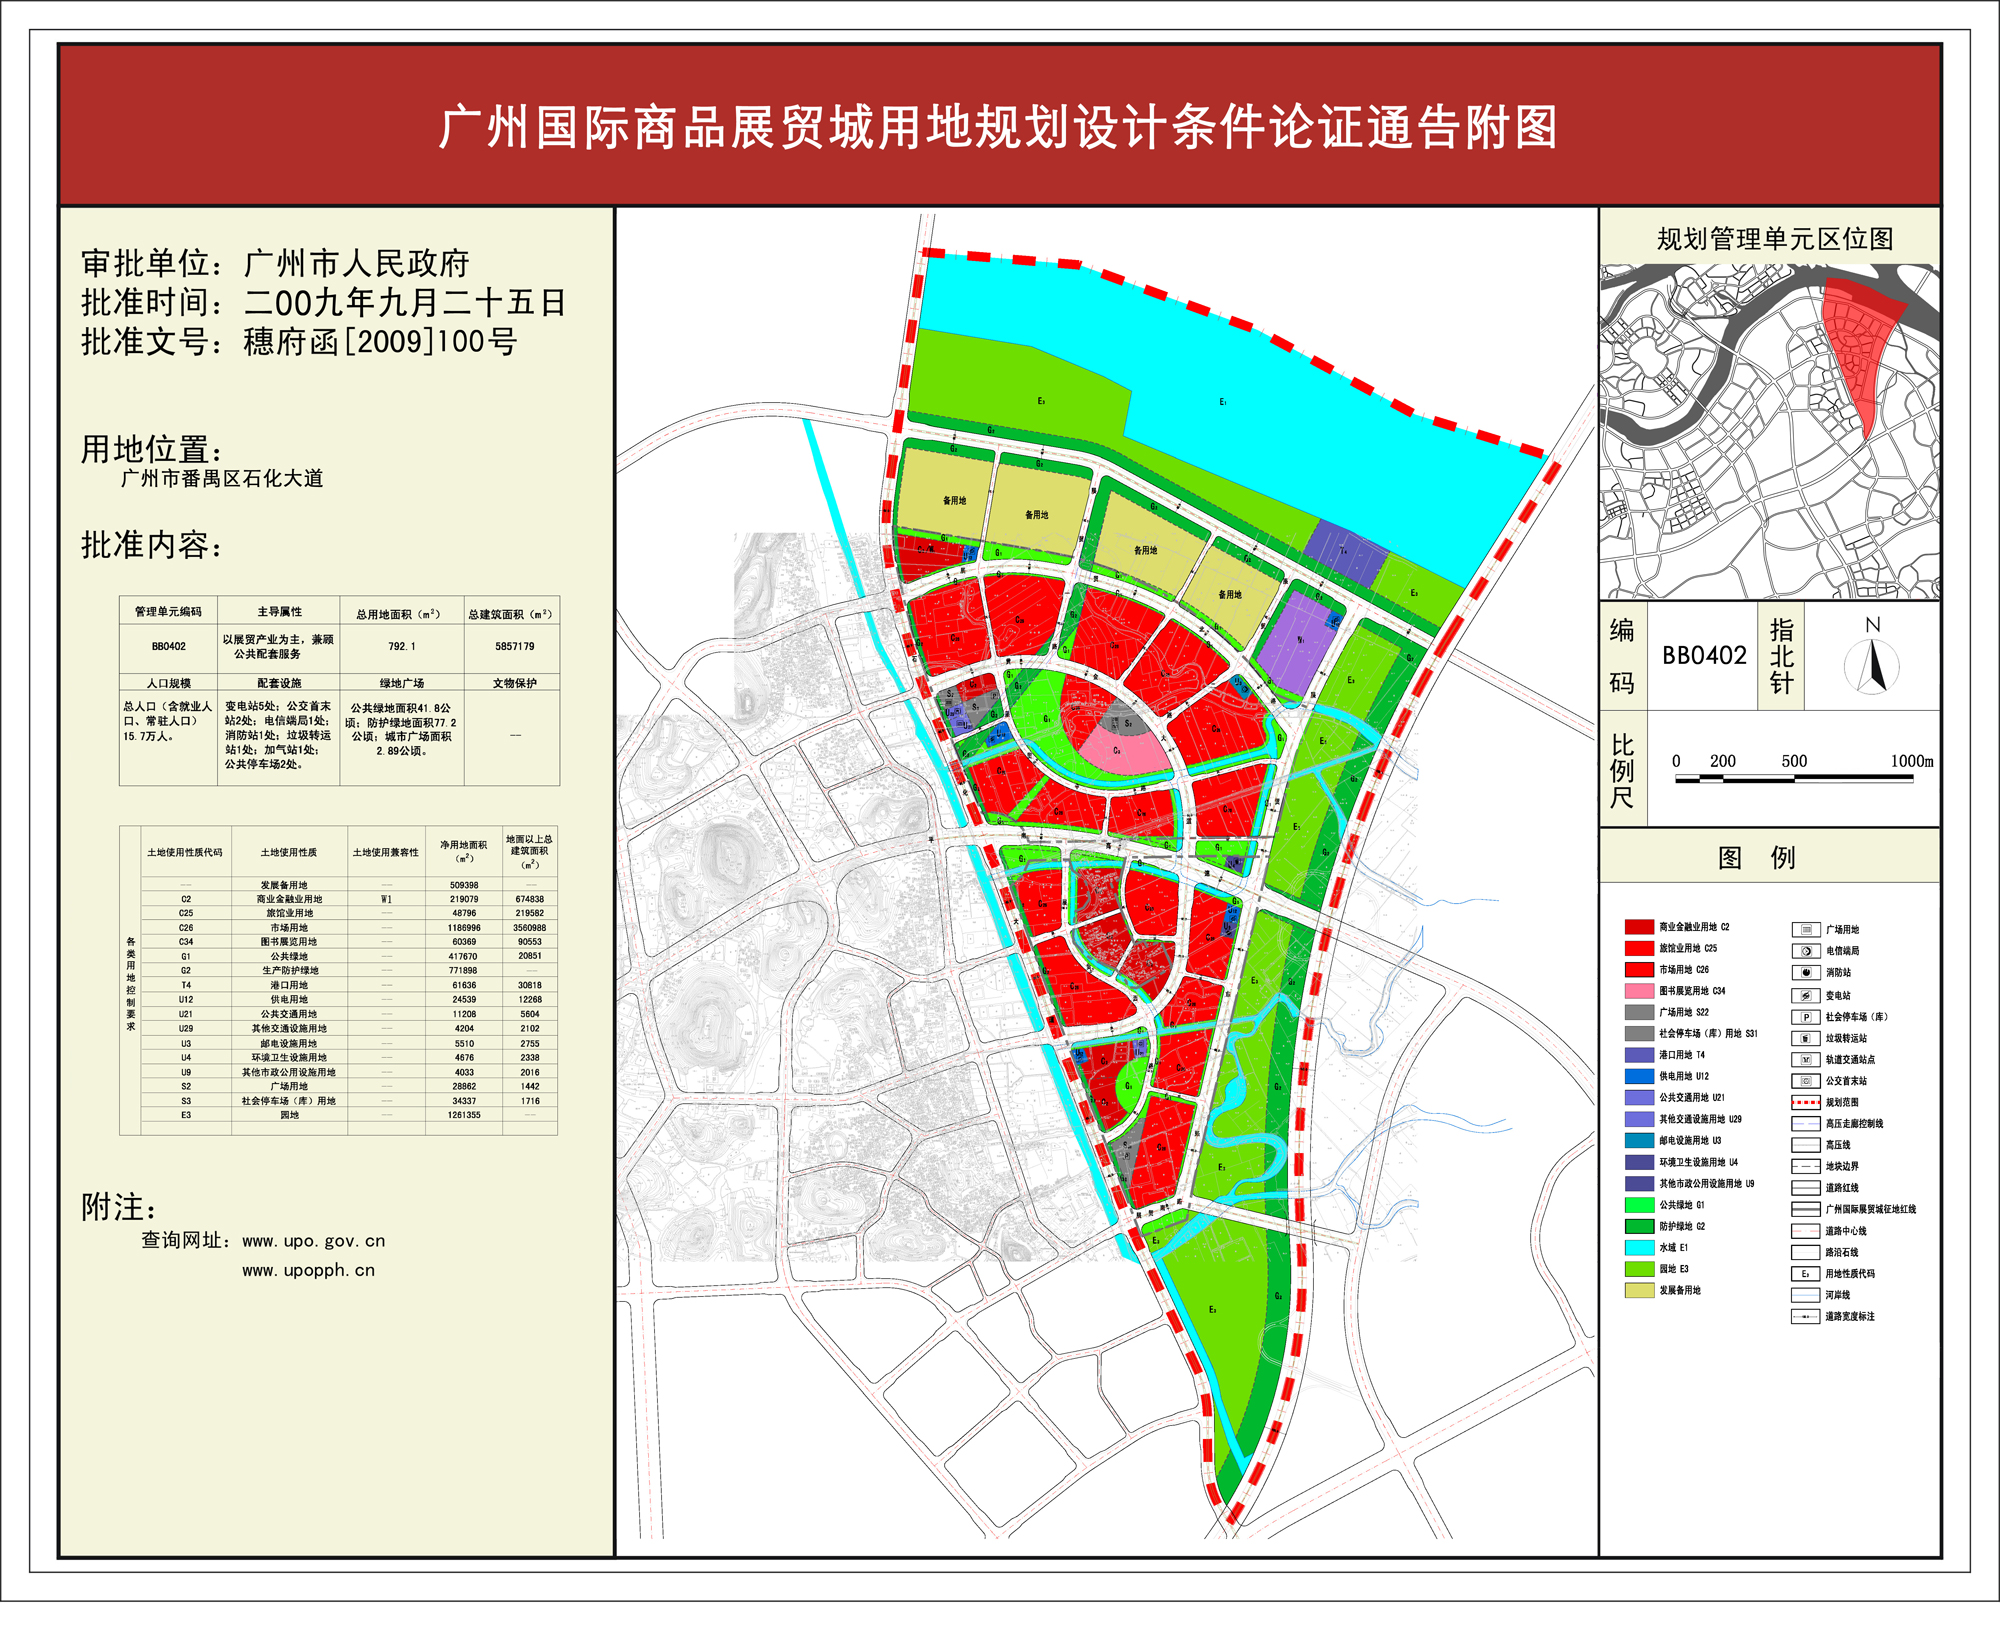Click the 水域 E1 cyan color swatch

[x=1639, y=1247]
